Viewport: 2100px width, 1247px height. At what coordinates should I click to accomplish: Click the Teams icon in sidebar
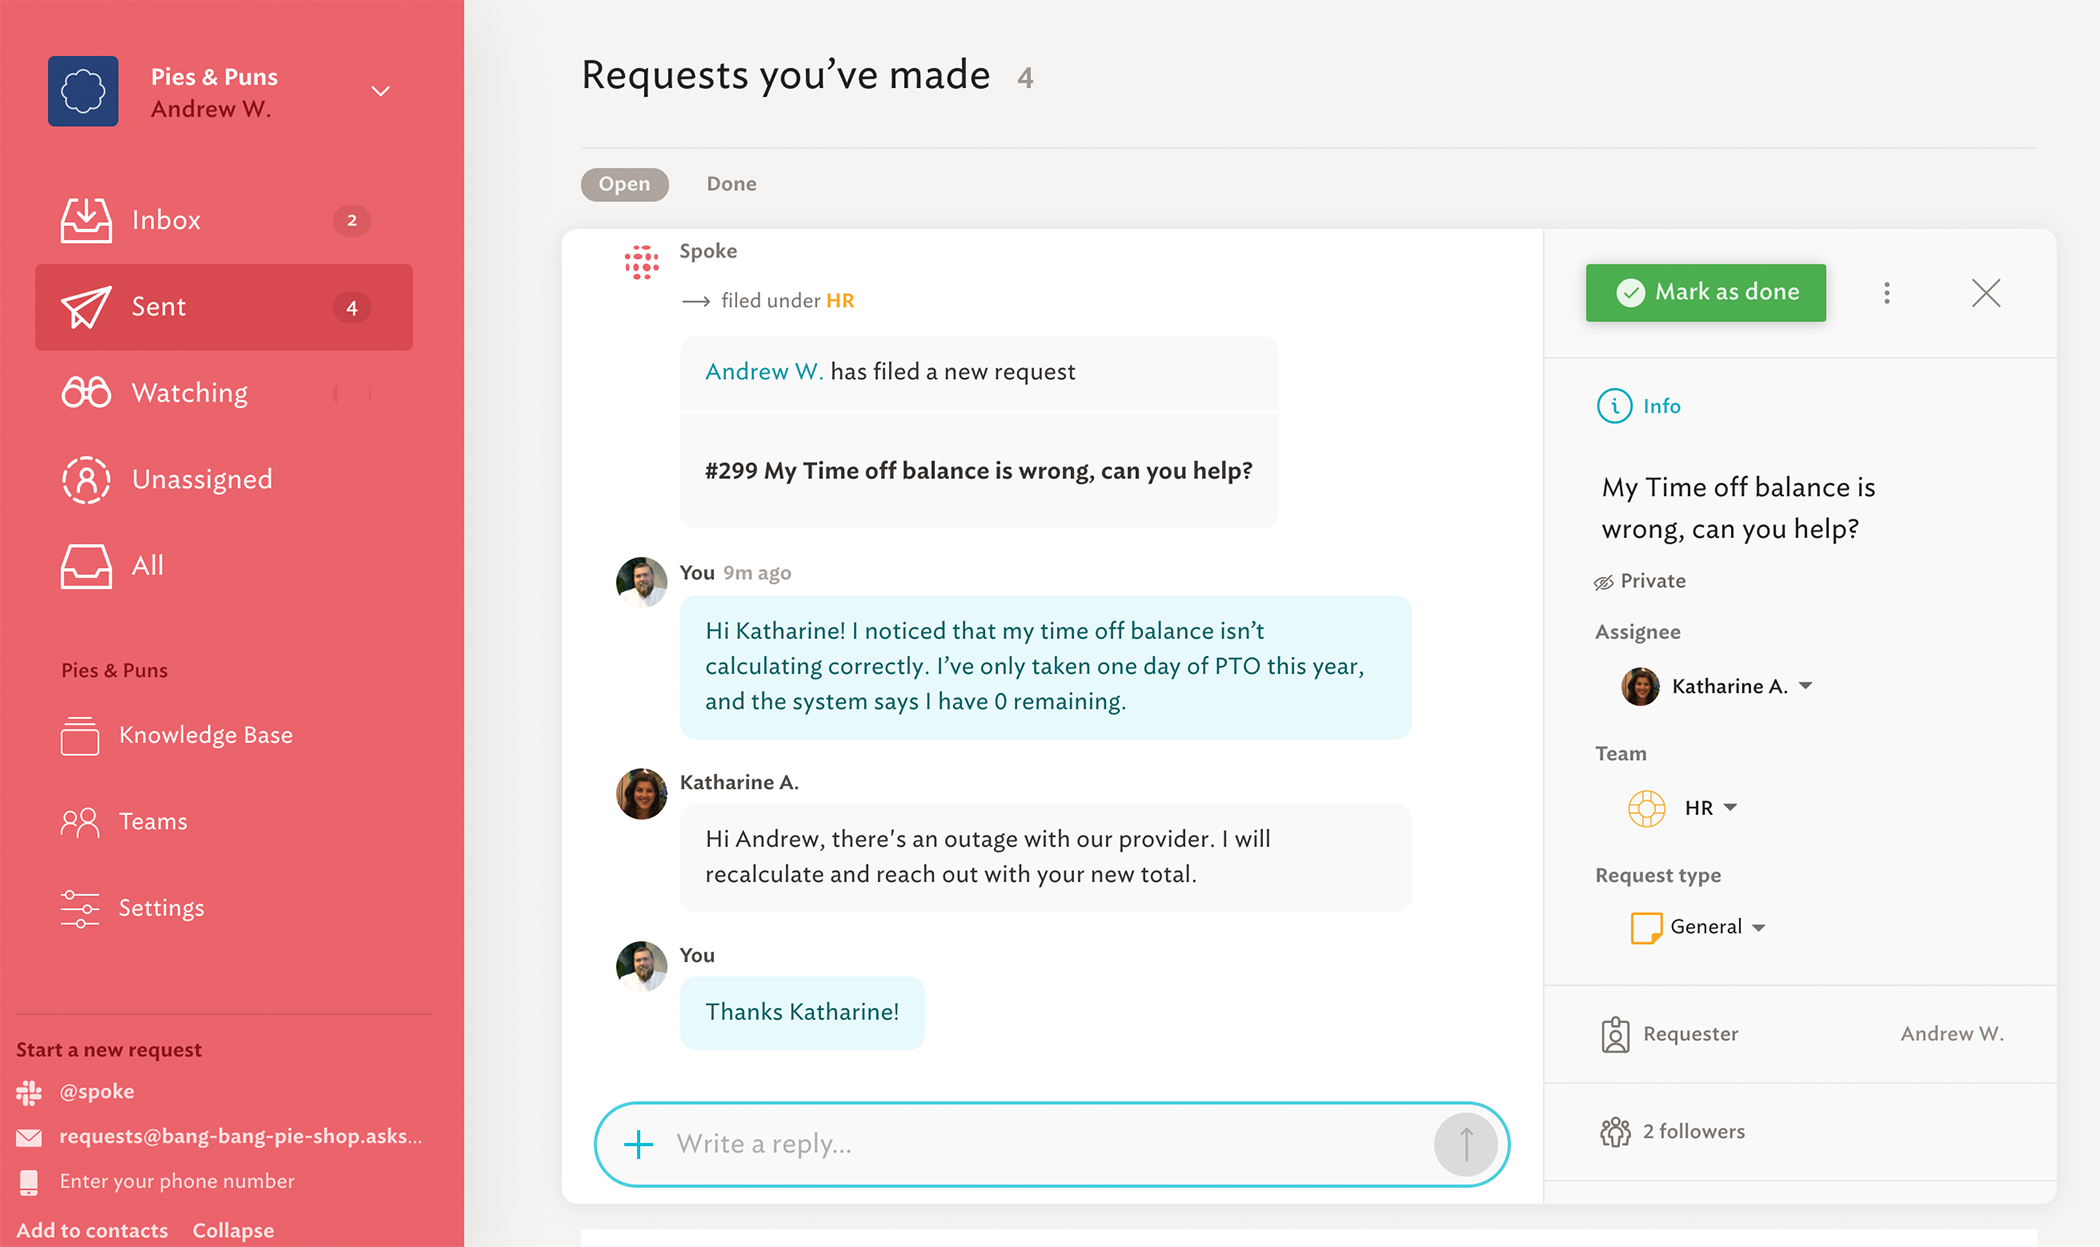click(x=79, y=821)
